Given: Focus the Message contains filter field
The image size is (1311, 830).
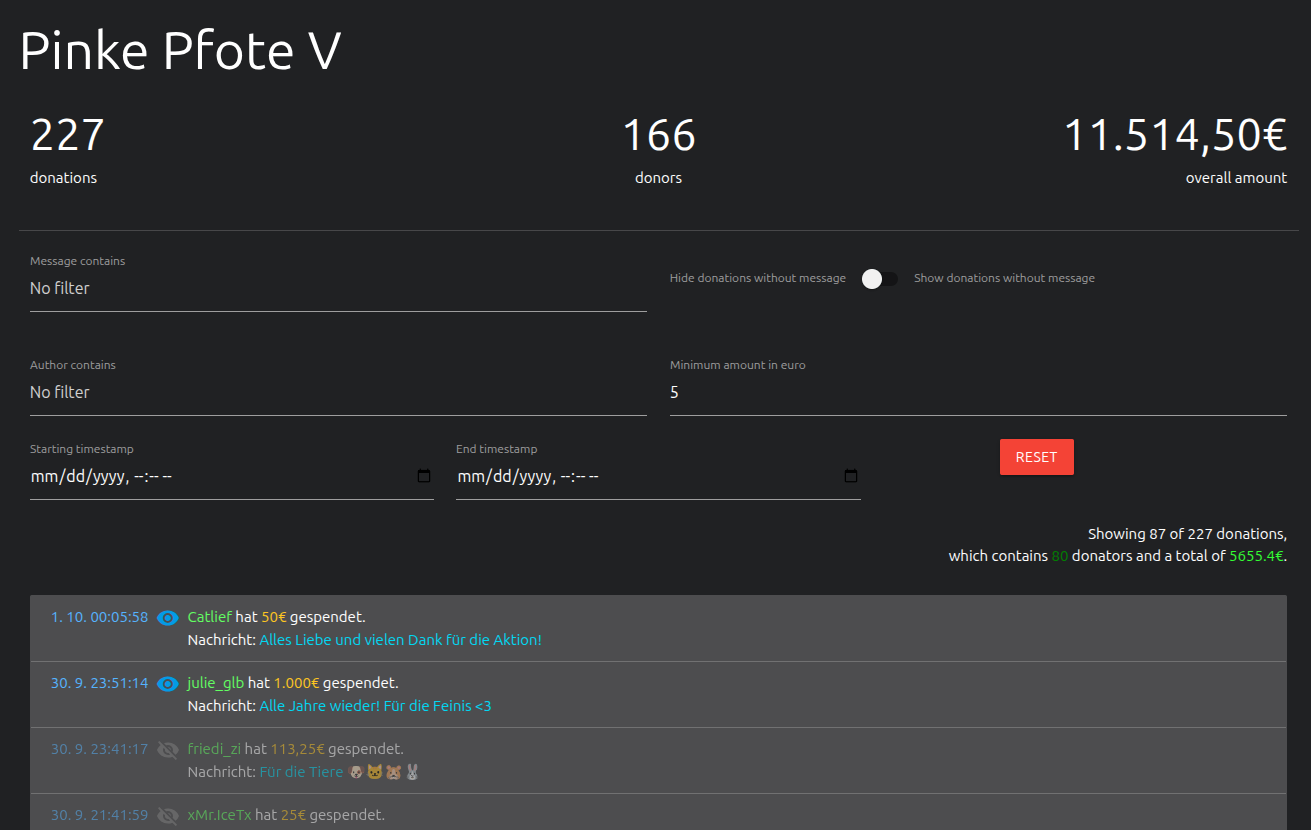Looking at the screenshot, I should click(338, 289).
